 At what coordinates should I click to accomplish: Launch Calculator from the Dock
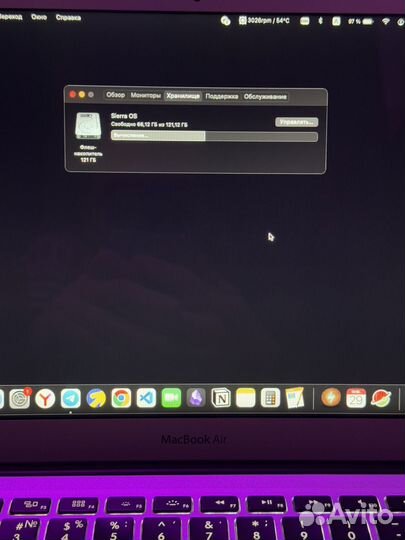(270, 398)
